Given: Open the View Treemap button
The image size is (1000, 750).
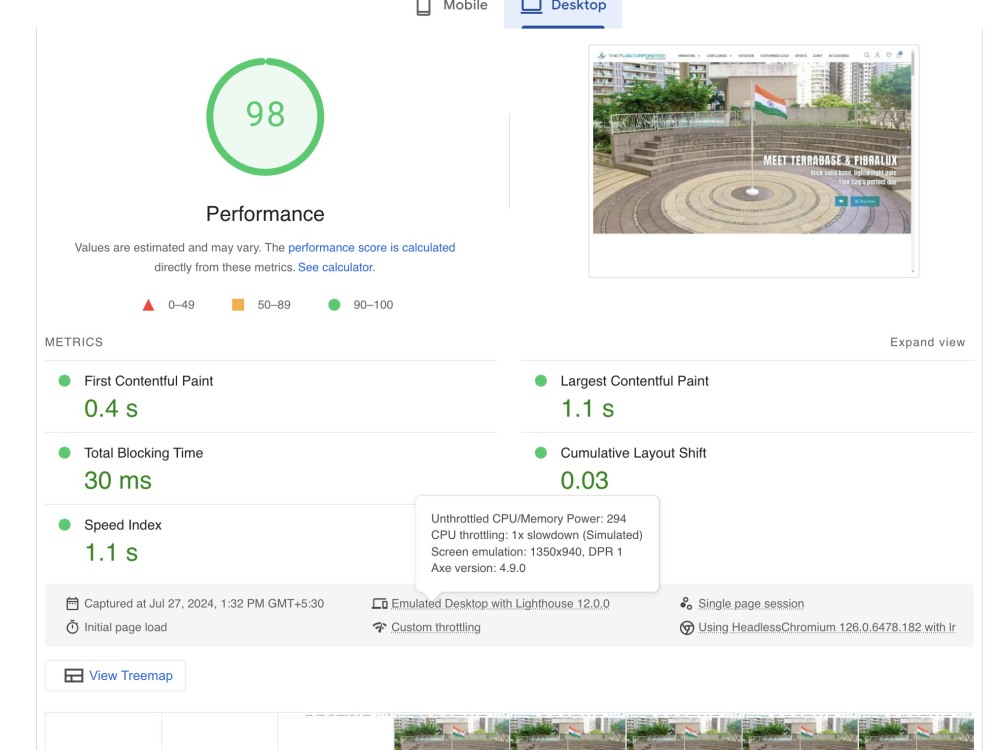Looking at the screenshot, I should (115, 675).
